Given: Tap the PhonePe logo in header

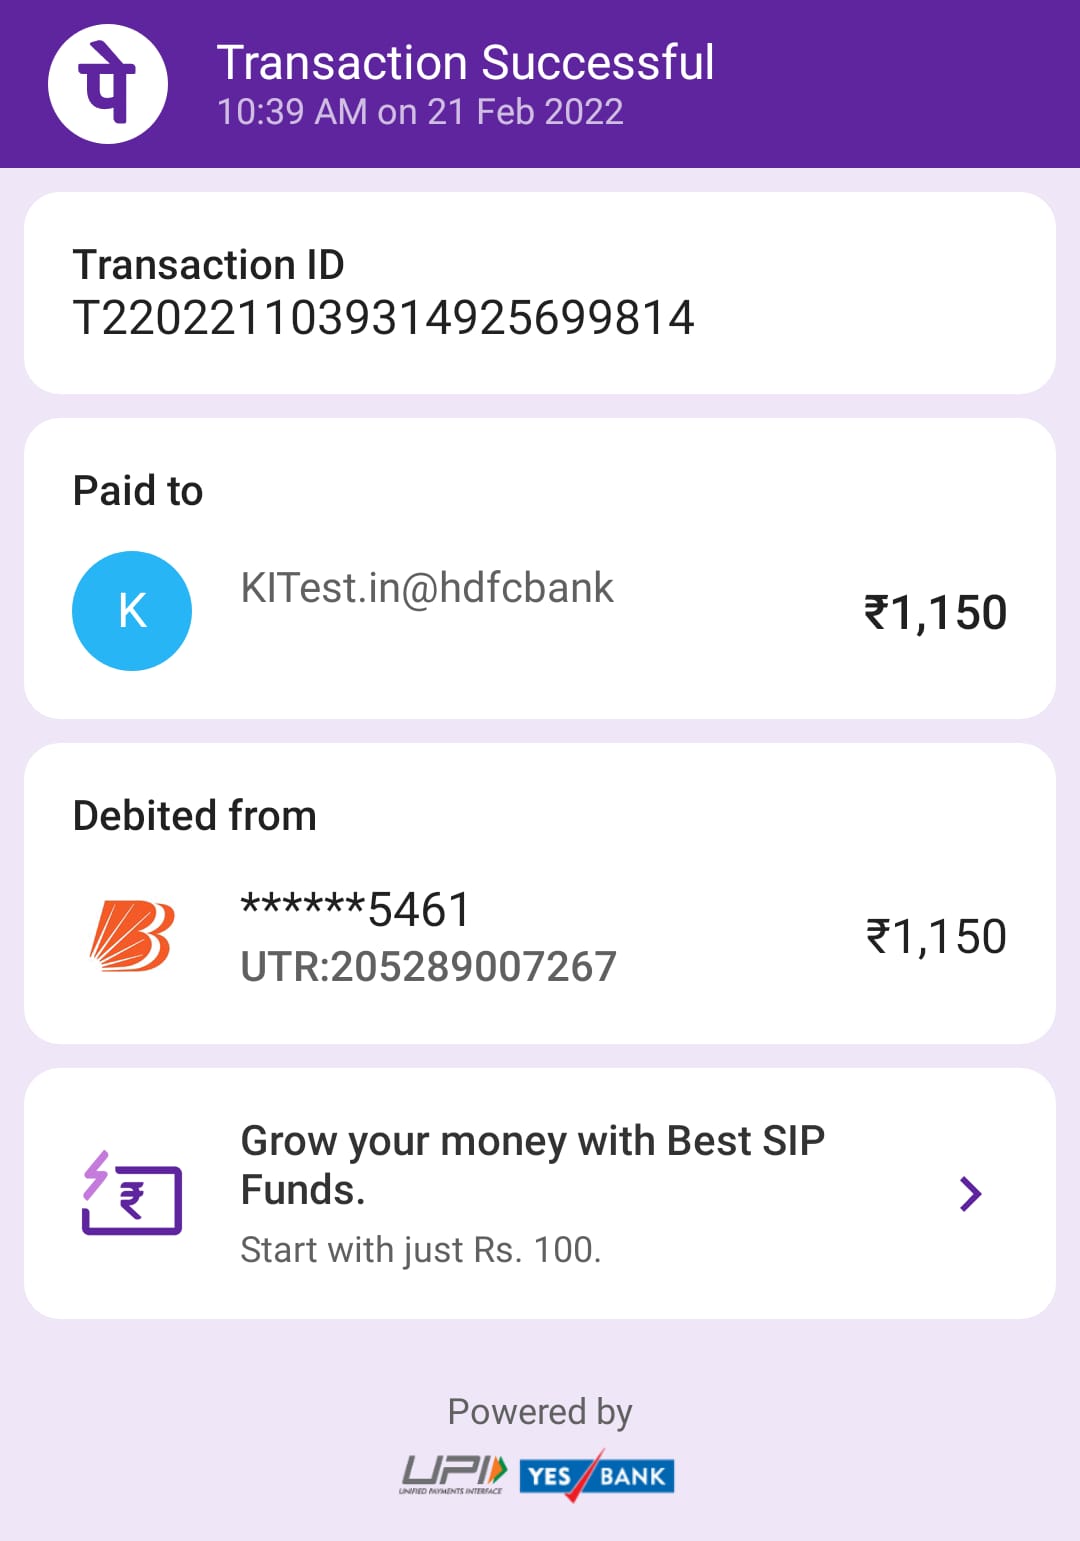Looking at the screenshot, I should (108, 84).
